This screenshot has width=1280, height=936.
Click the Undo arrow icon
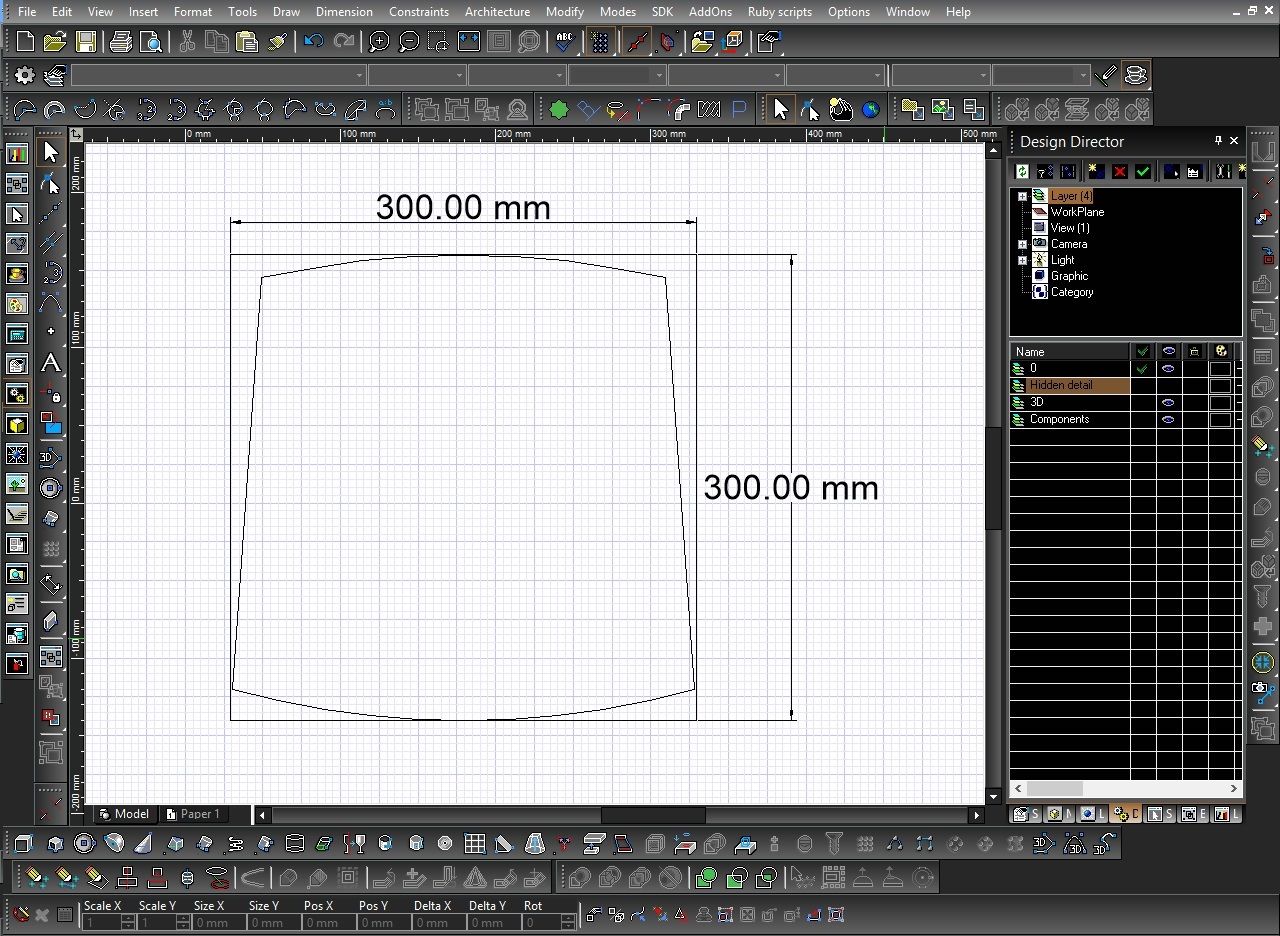point(313,42)
